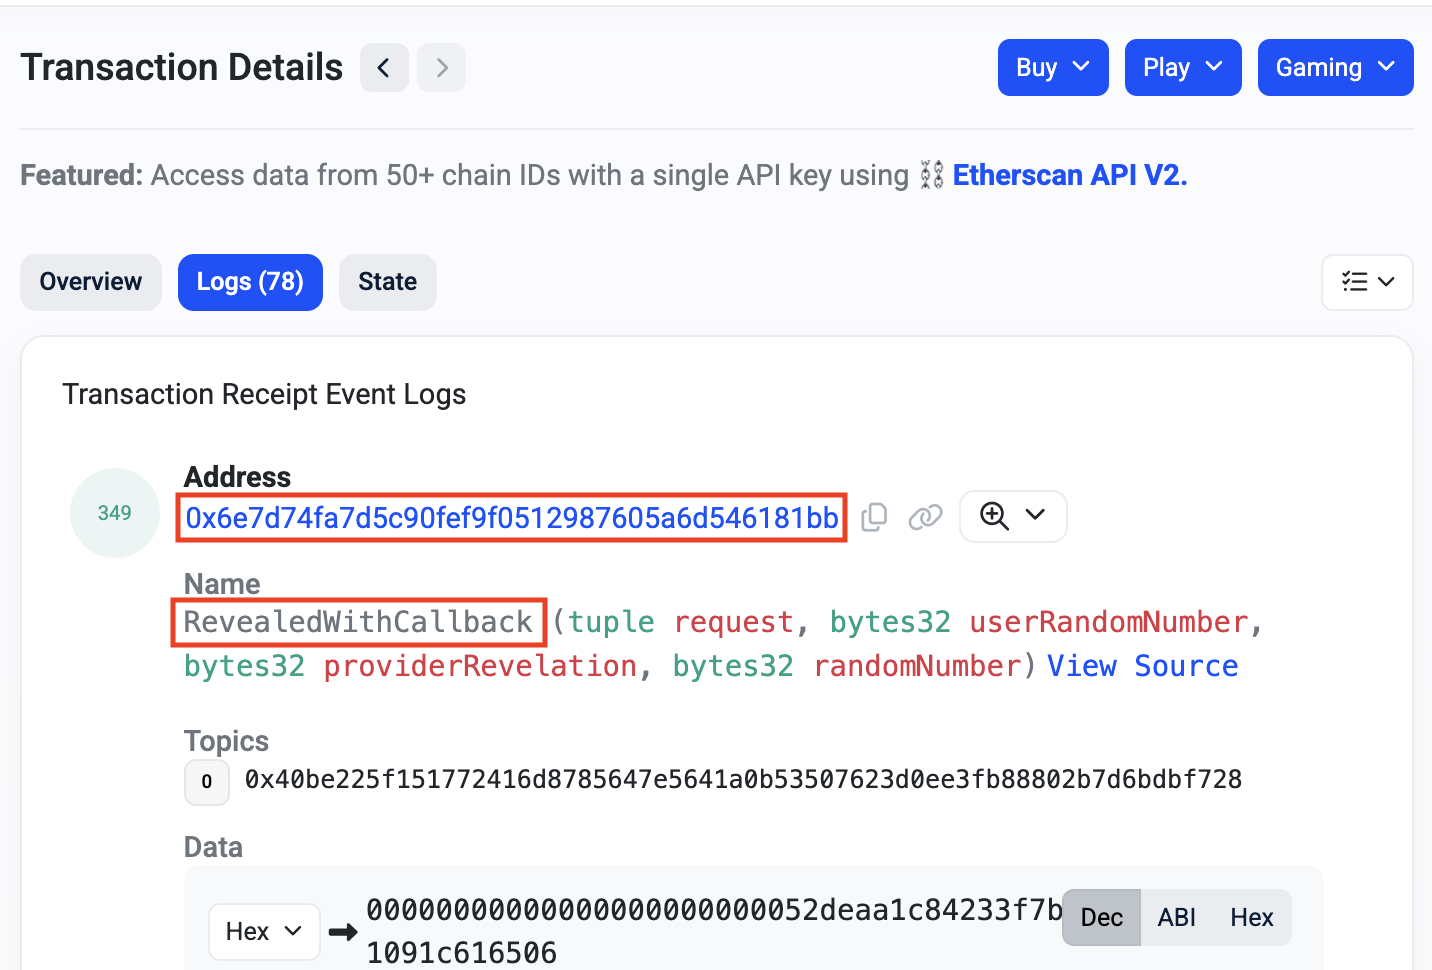The width and height of the screenshot is (1432, 970).
Task: Click the address permalink chain icon
Action: coord(925,517)
